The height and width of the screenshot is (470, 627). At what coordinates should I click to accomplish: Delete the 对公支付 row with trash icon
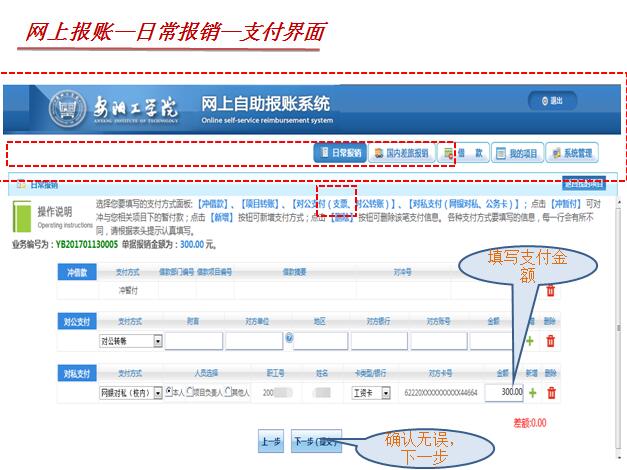(550, 341)
